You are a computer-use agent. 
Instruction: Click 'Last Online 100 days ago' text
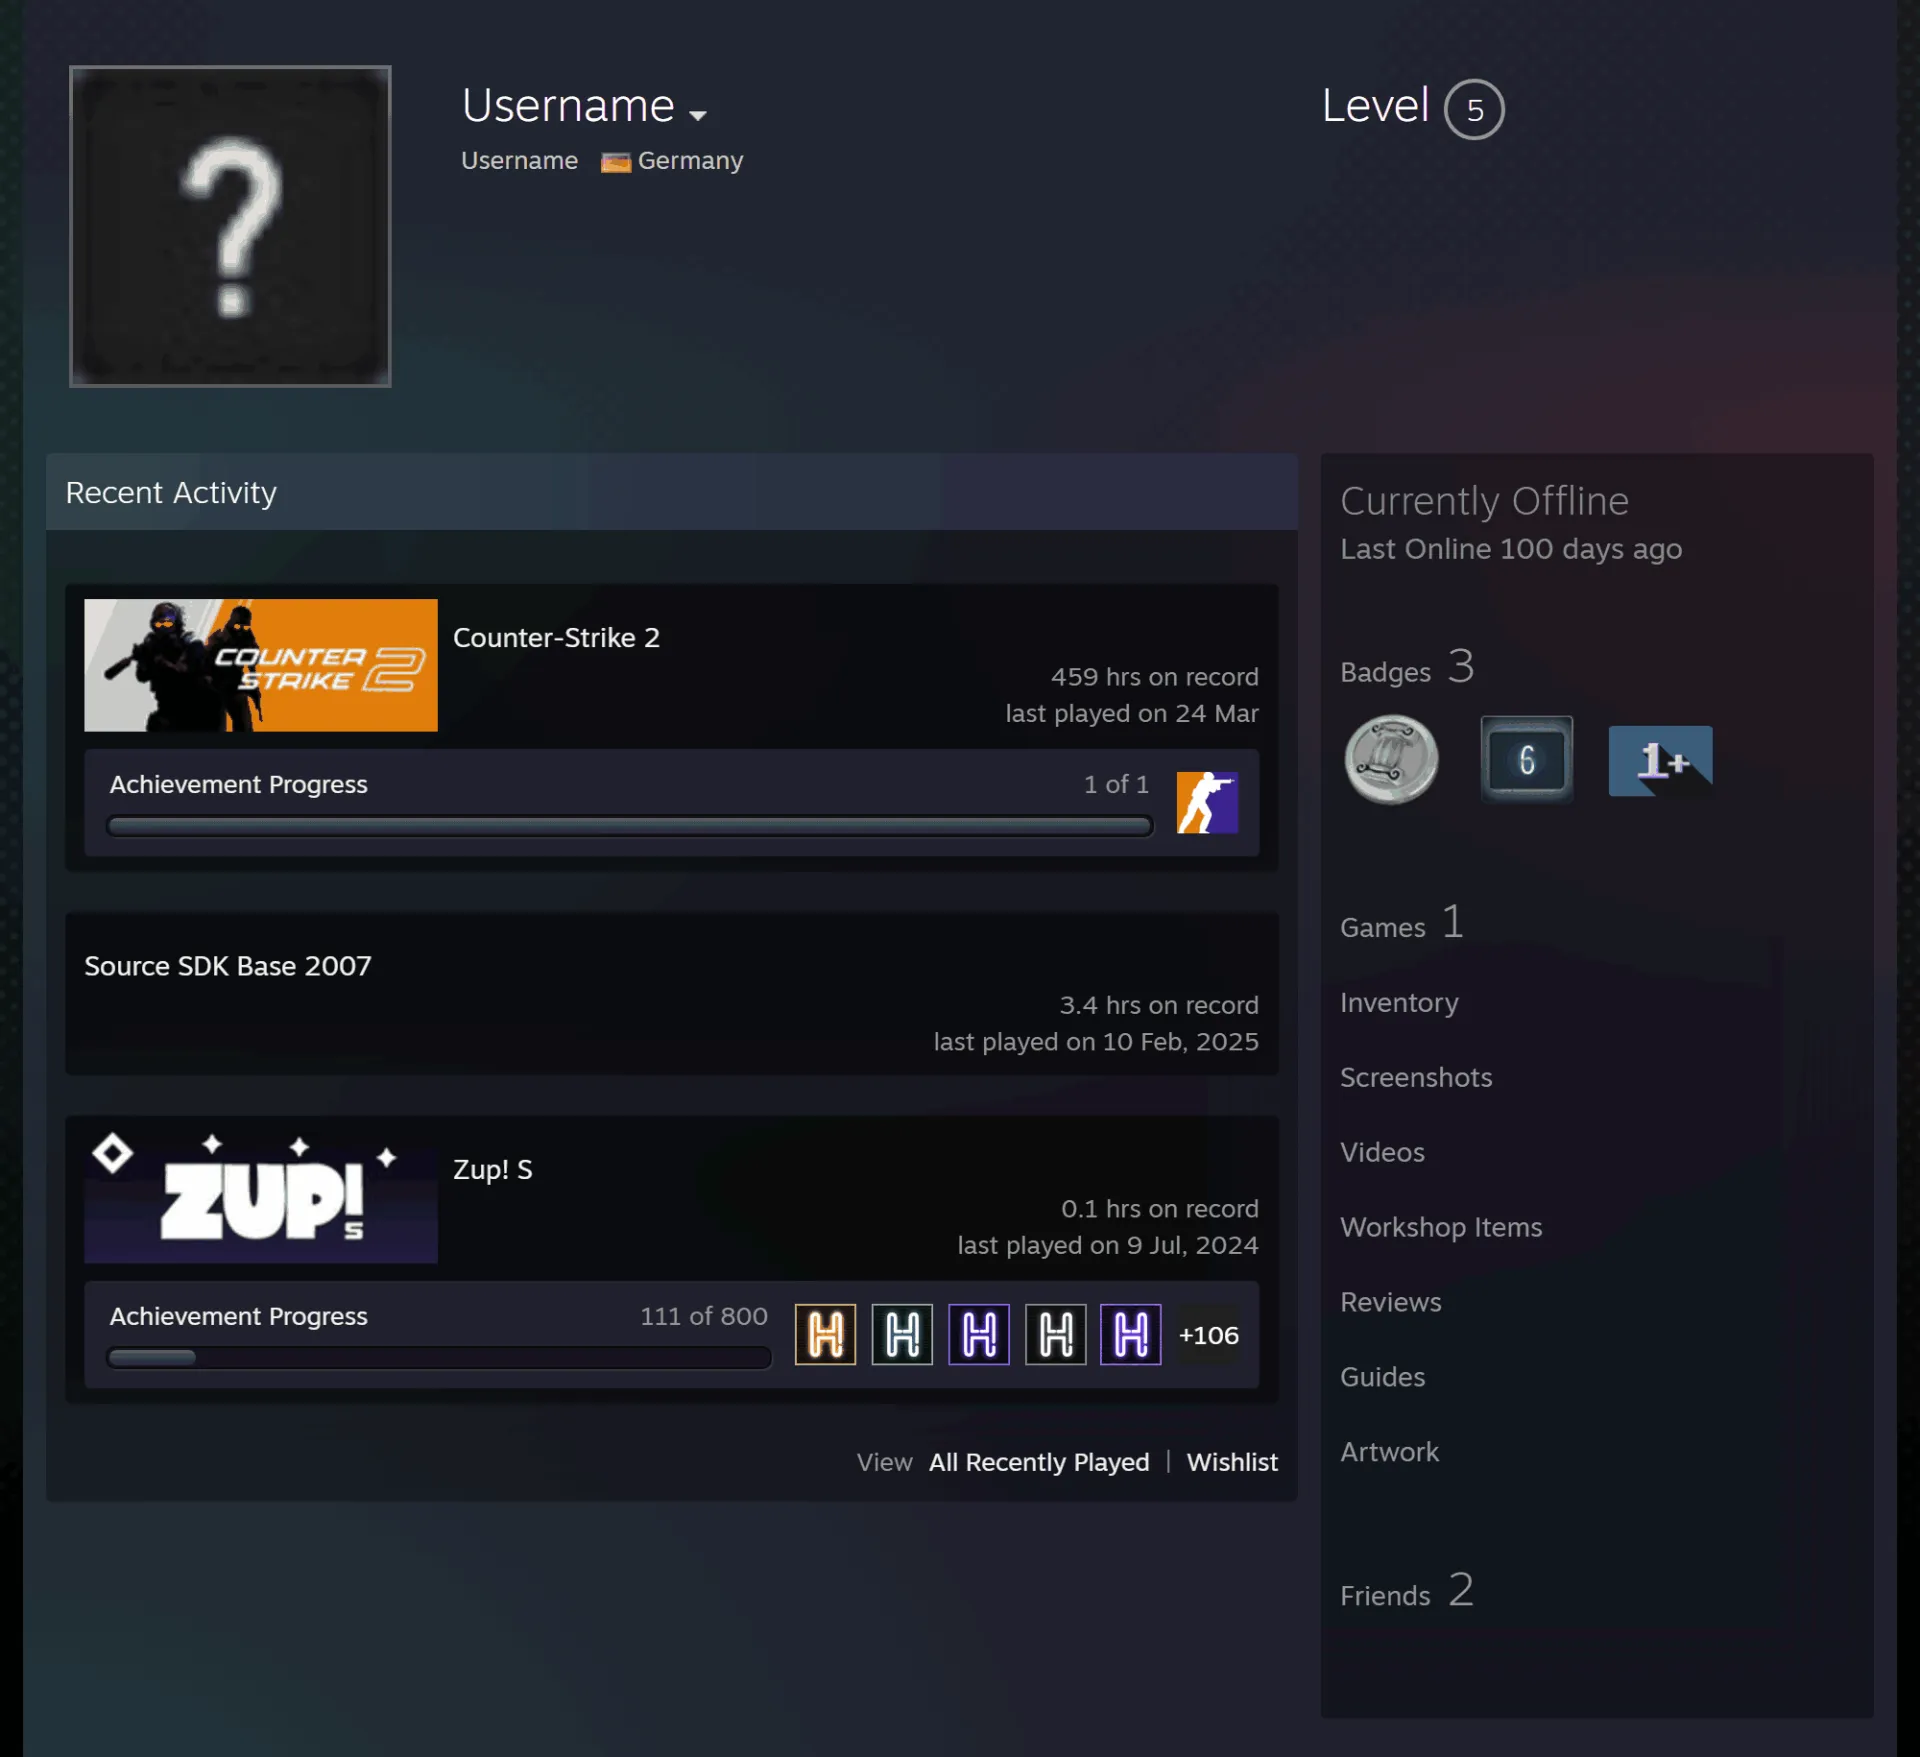coord(1511,549)
